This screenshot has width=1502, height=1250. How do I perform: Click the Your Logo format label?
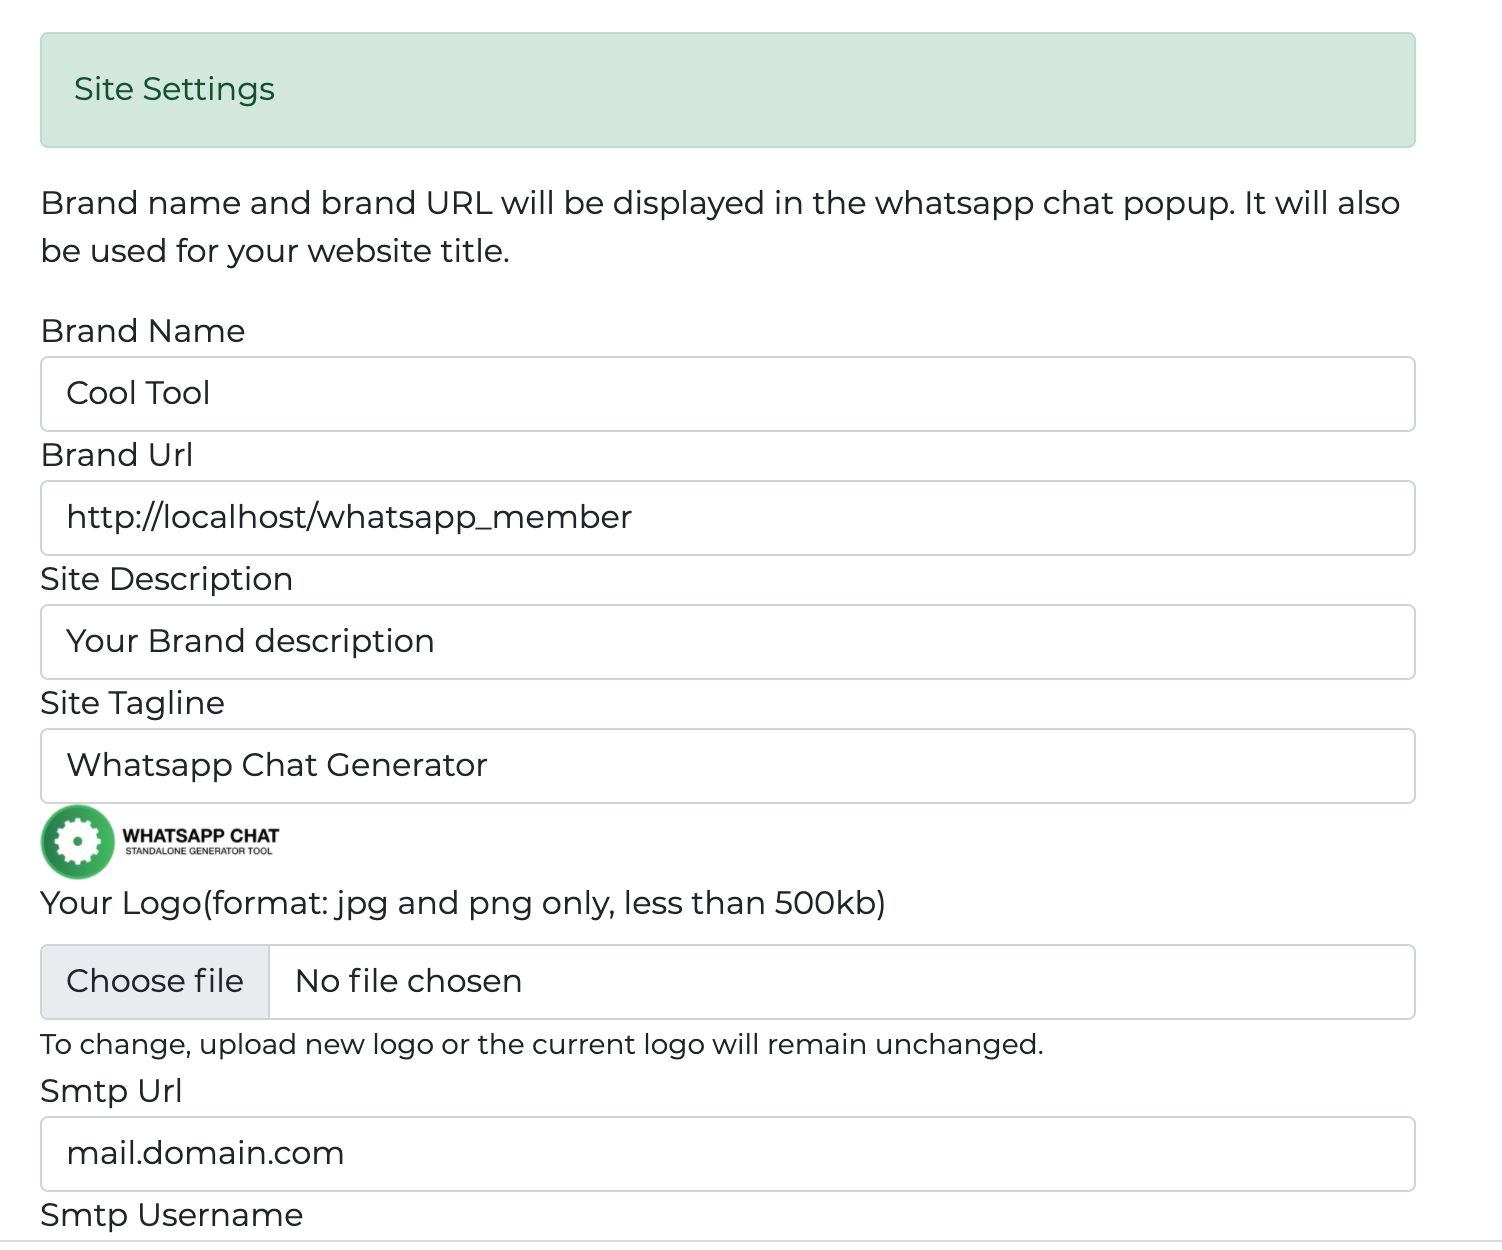462,903
